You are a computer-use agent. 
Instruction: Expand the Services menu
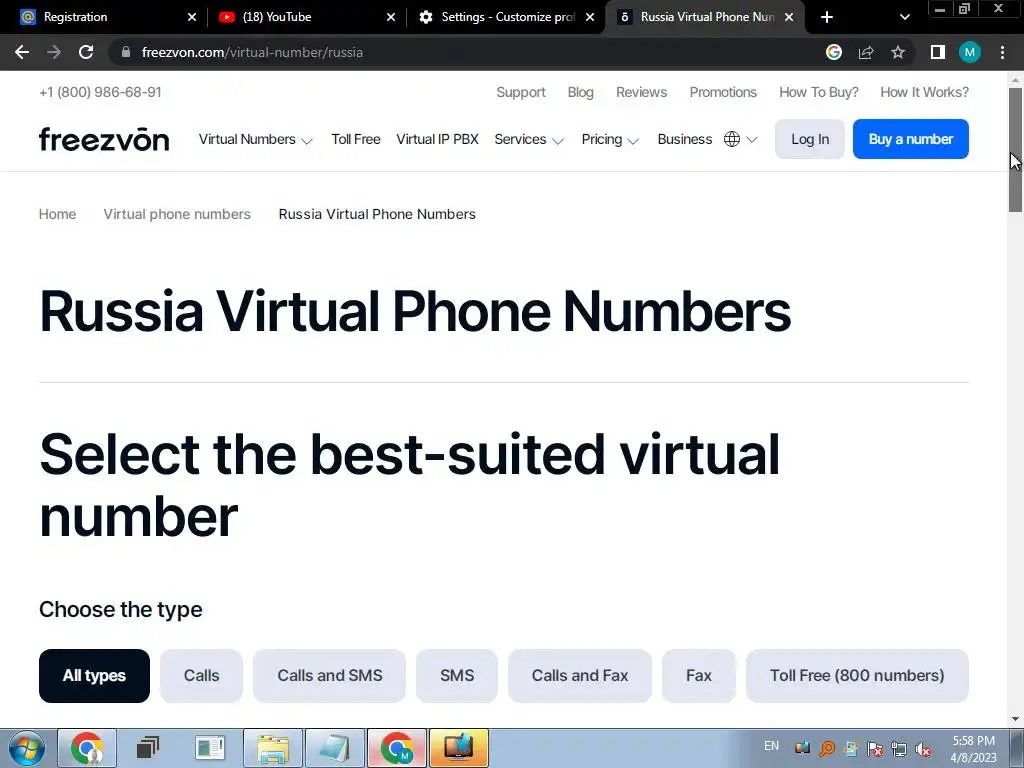click(528, 139)
